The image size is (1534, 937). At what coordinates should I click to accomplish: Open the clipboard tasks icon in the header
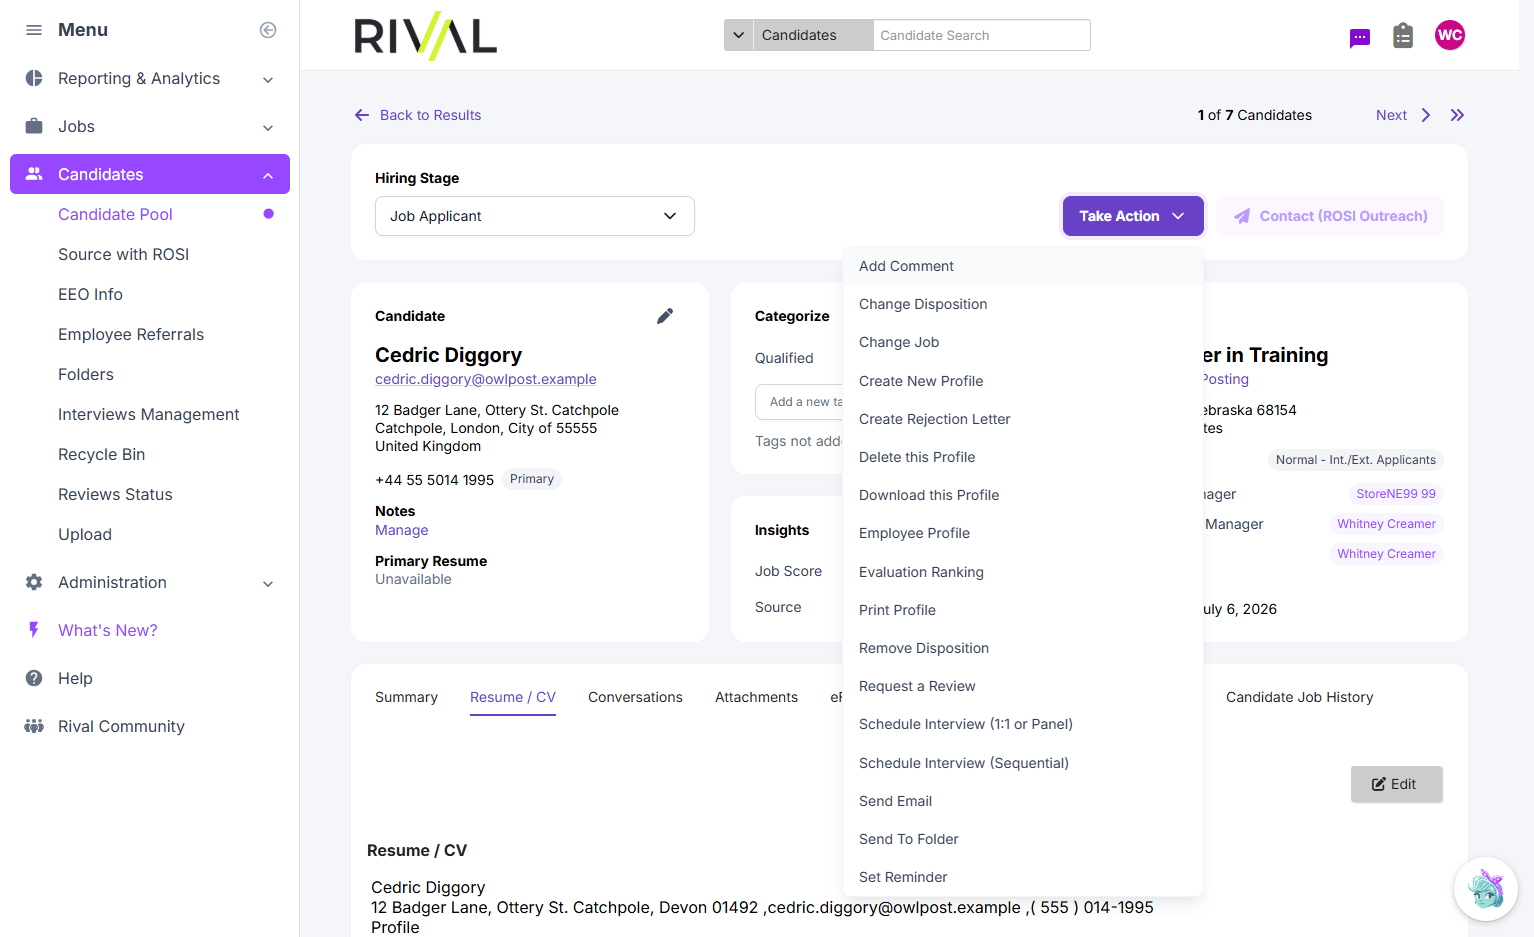pyautogui.click(x=1403, y=36)
